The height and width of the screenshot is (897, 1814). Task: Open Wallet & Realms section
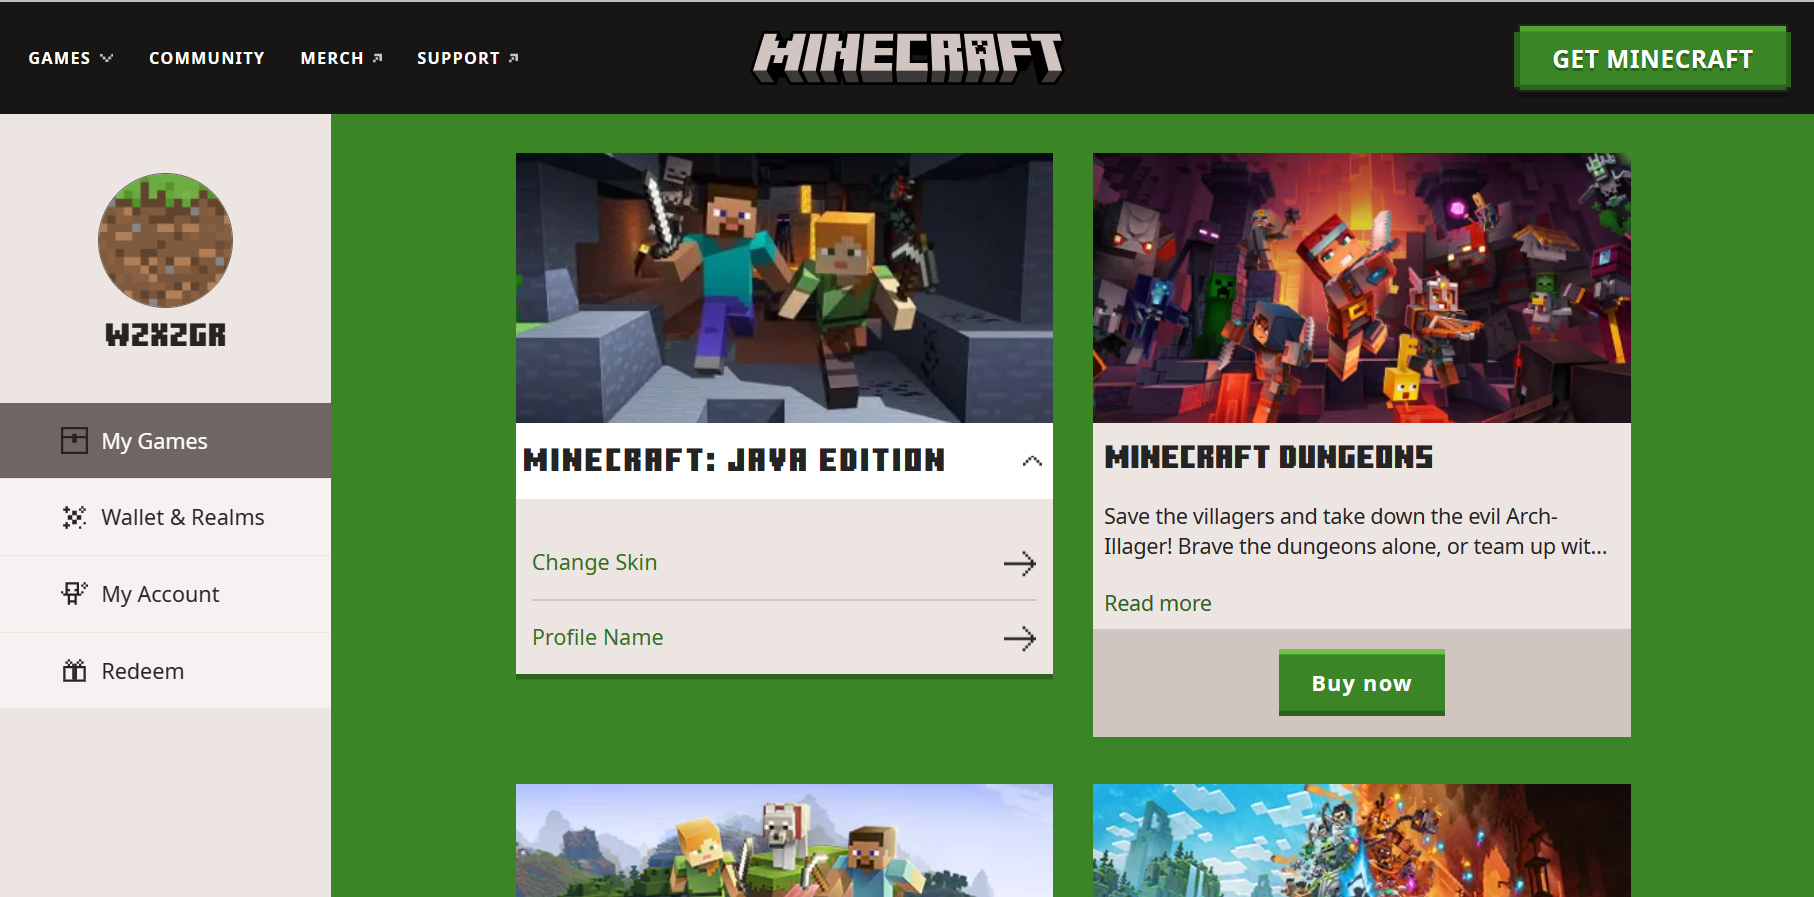click(166, 517)
